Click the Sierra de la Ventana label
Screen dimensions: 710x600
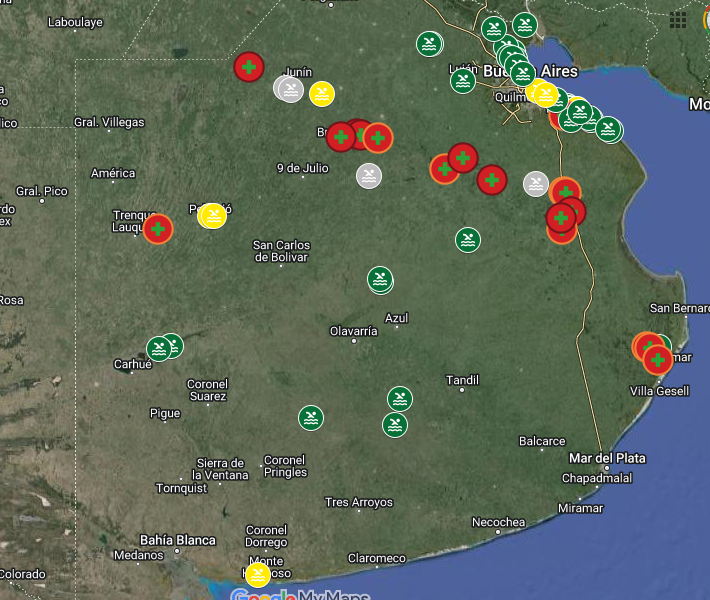[221, 469]
